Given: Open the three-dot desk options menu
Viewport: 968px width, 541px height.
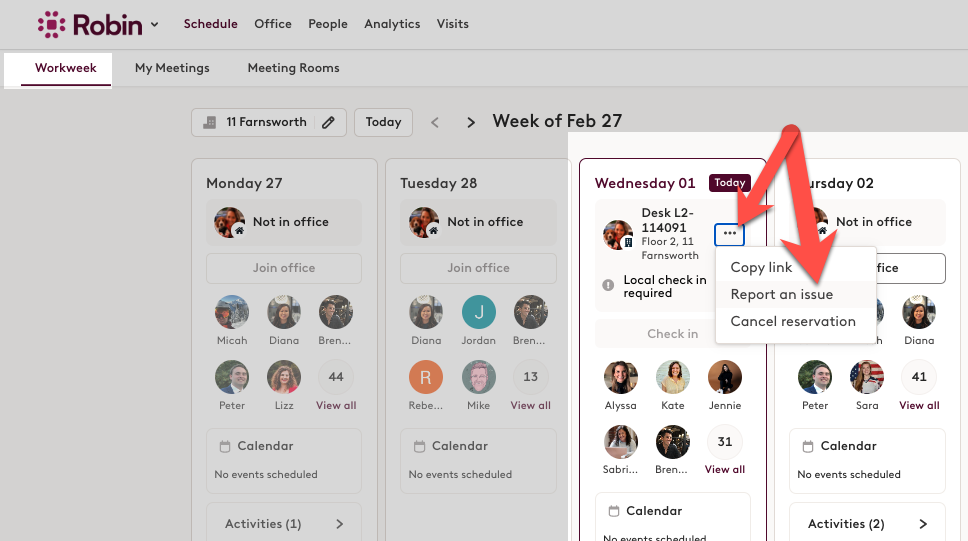Looking at the screenshot, I should (x=729, y=234).
